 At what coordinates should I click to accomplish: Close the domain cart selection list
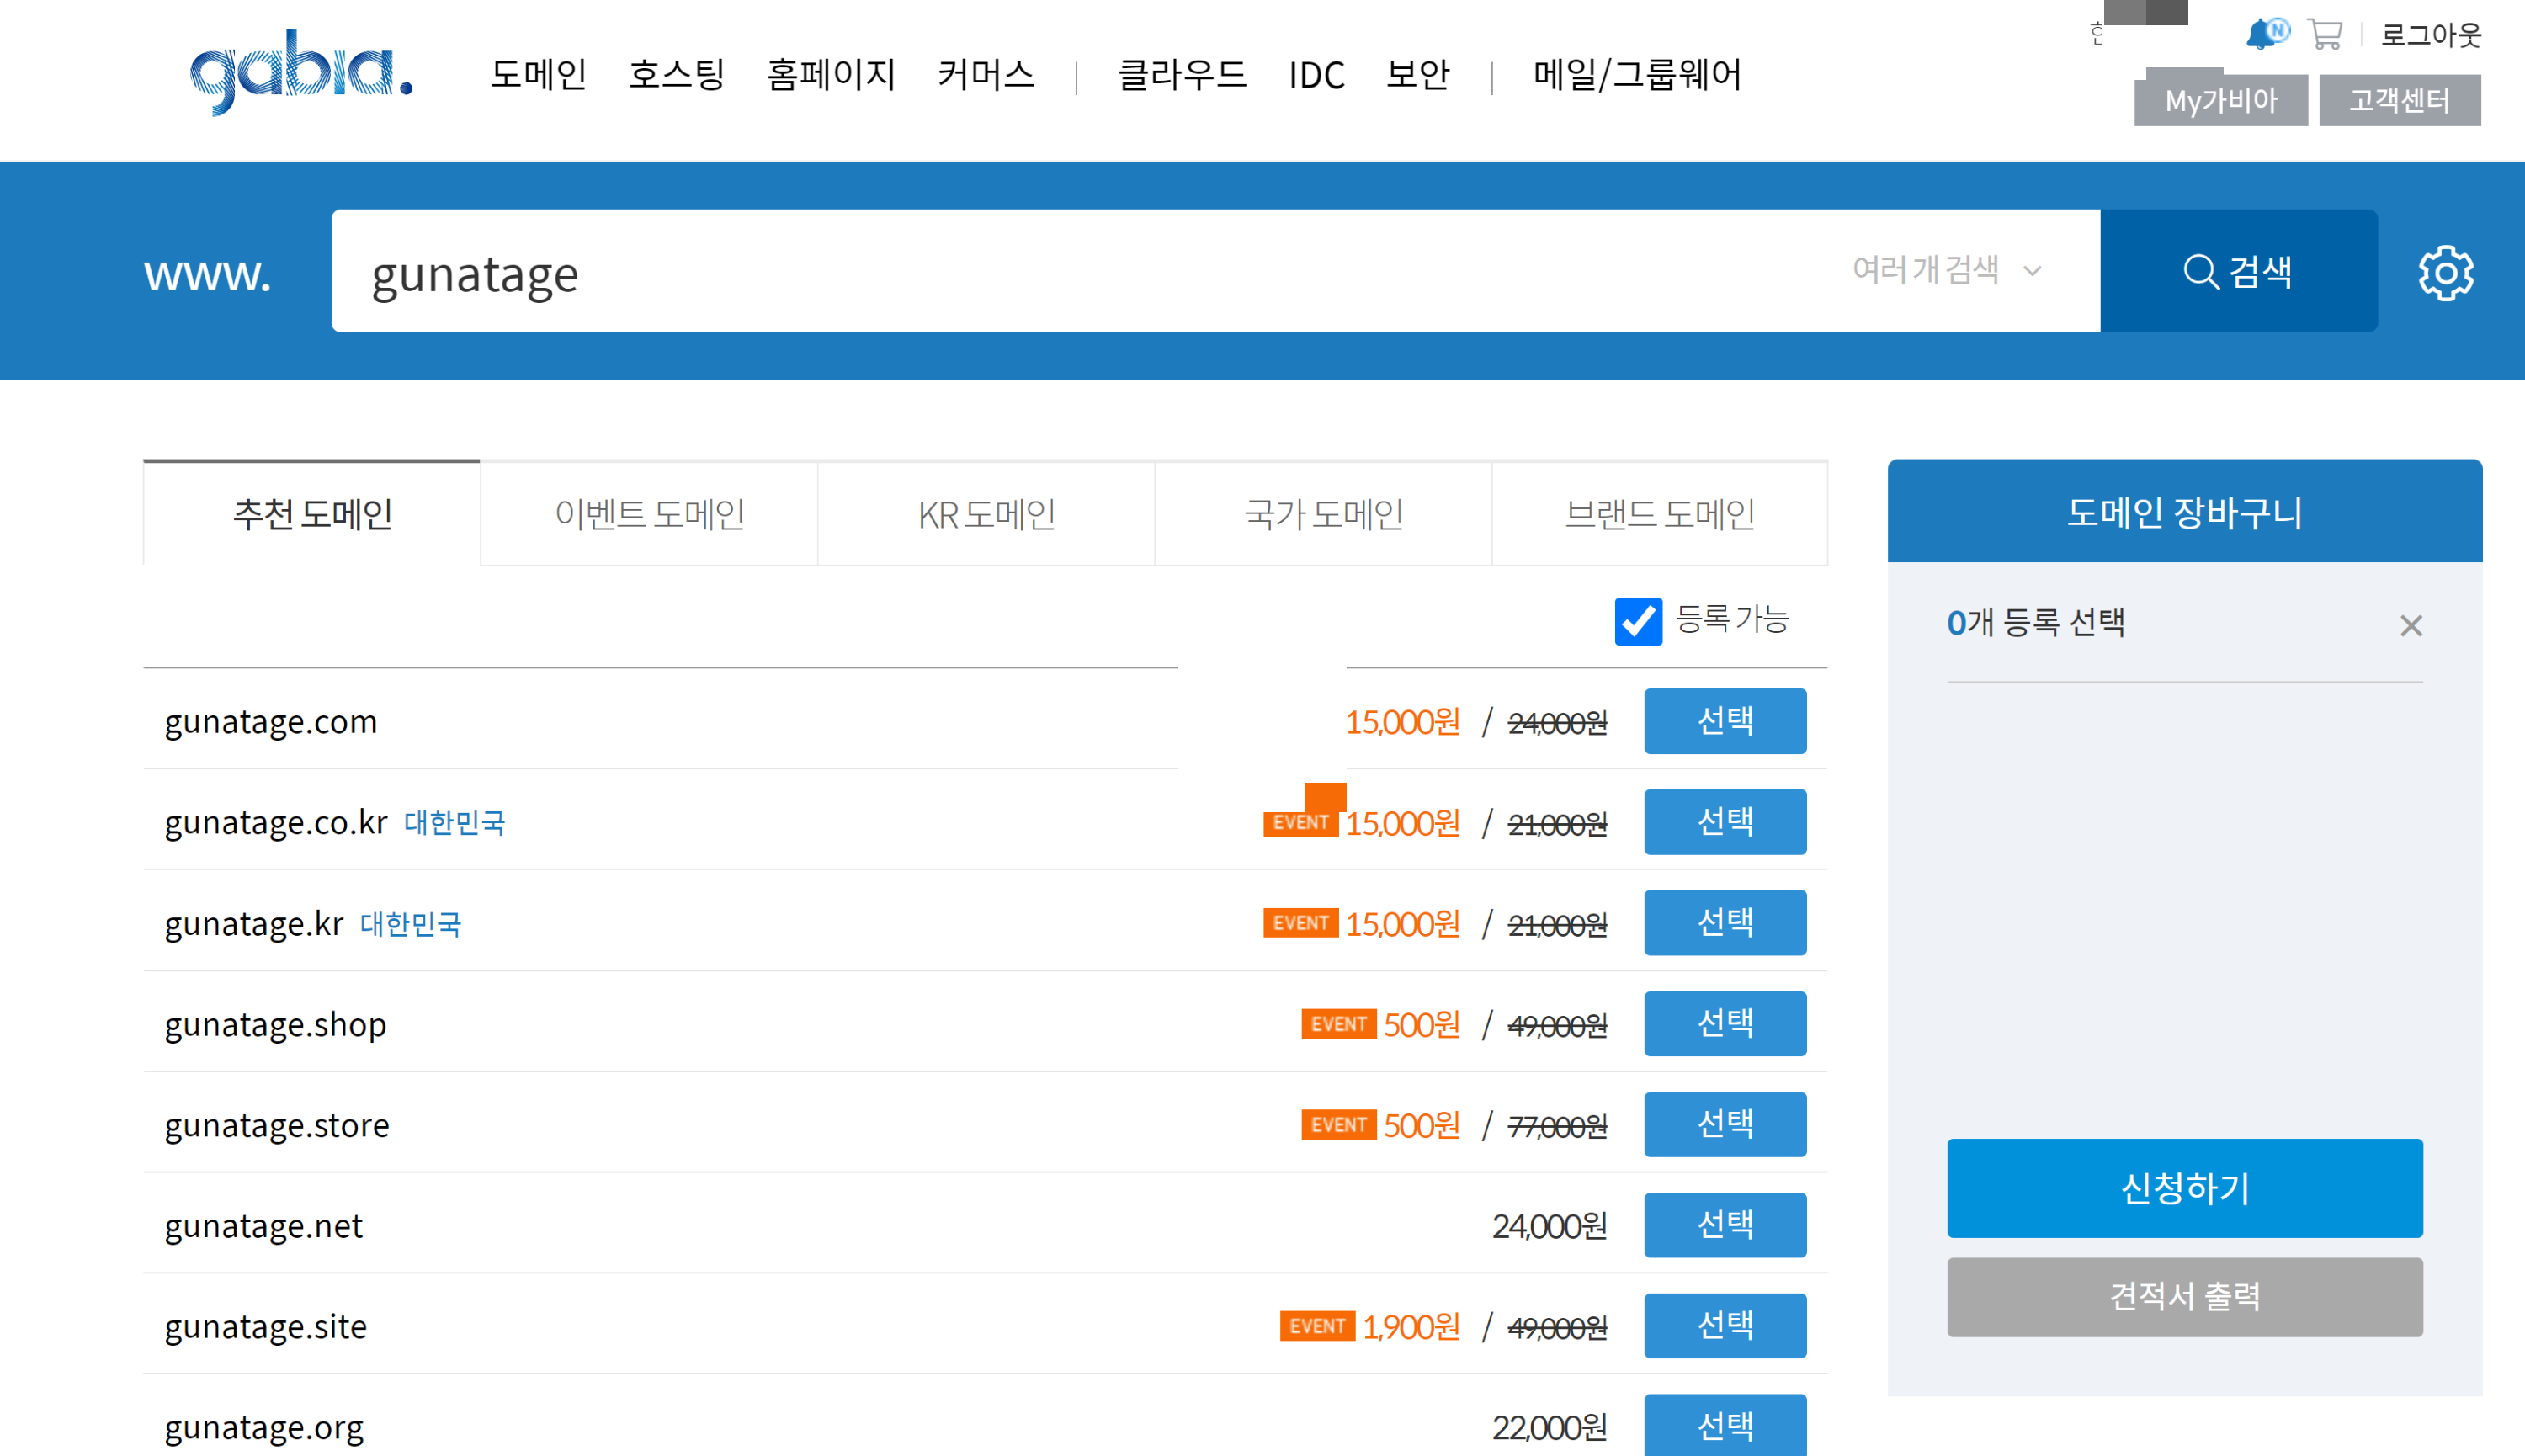(2410, 626)
